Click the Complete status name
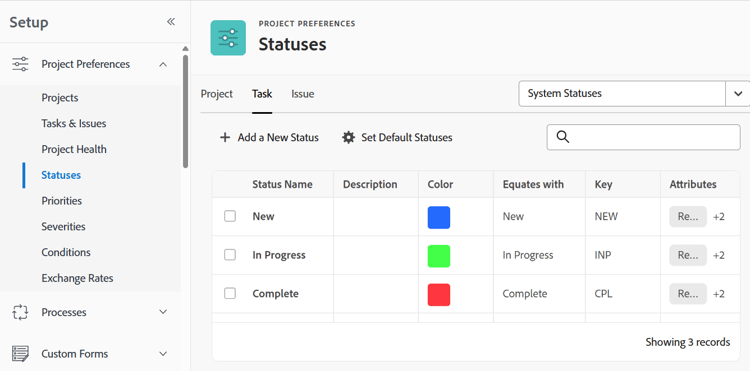The image size is (750, 371). point(276,294)
